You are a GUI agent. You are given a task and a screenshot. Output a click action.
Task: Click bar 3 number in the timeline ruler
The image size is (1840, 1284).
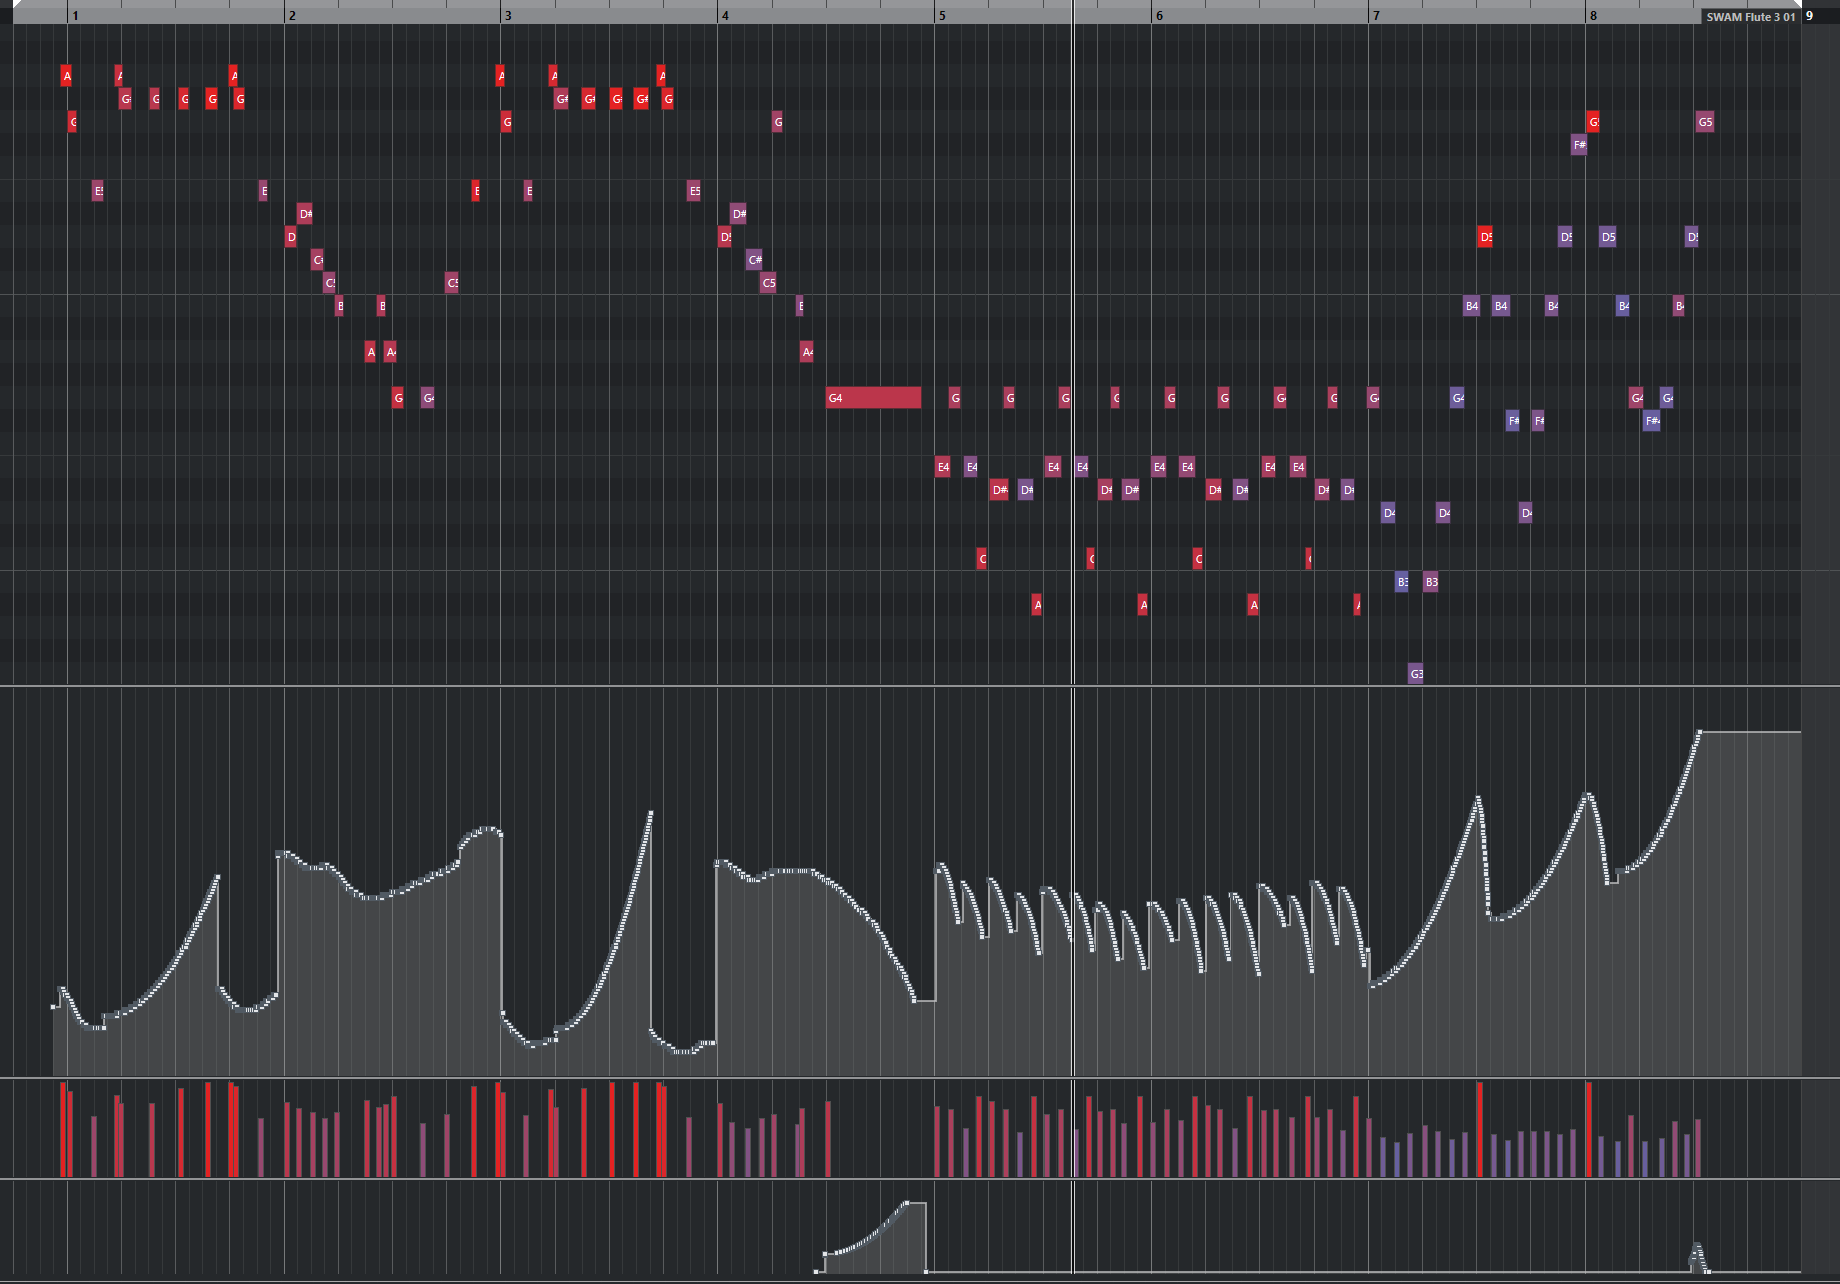point(508,16)
